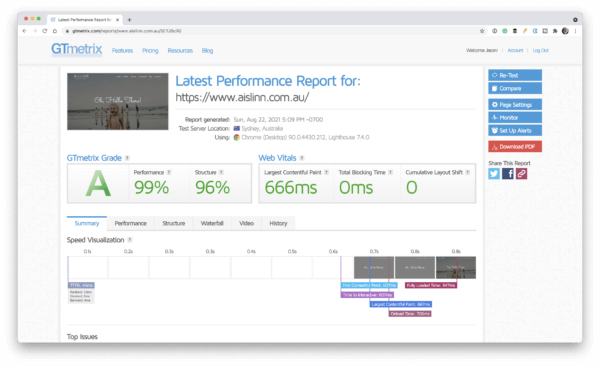Click the last filmstrip frame thumbnail
This screenshot has width=600, height=366.
click(x=456, y=268)
